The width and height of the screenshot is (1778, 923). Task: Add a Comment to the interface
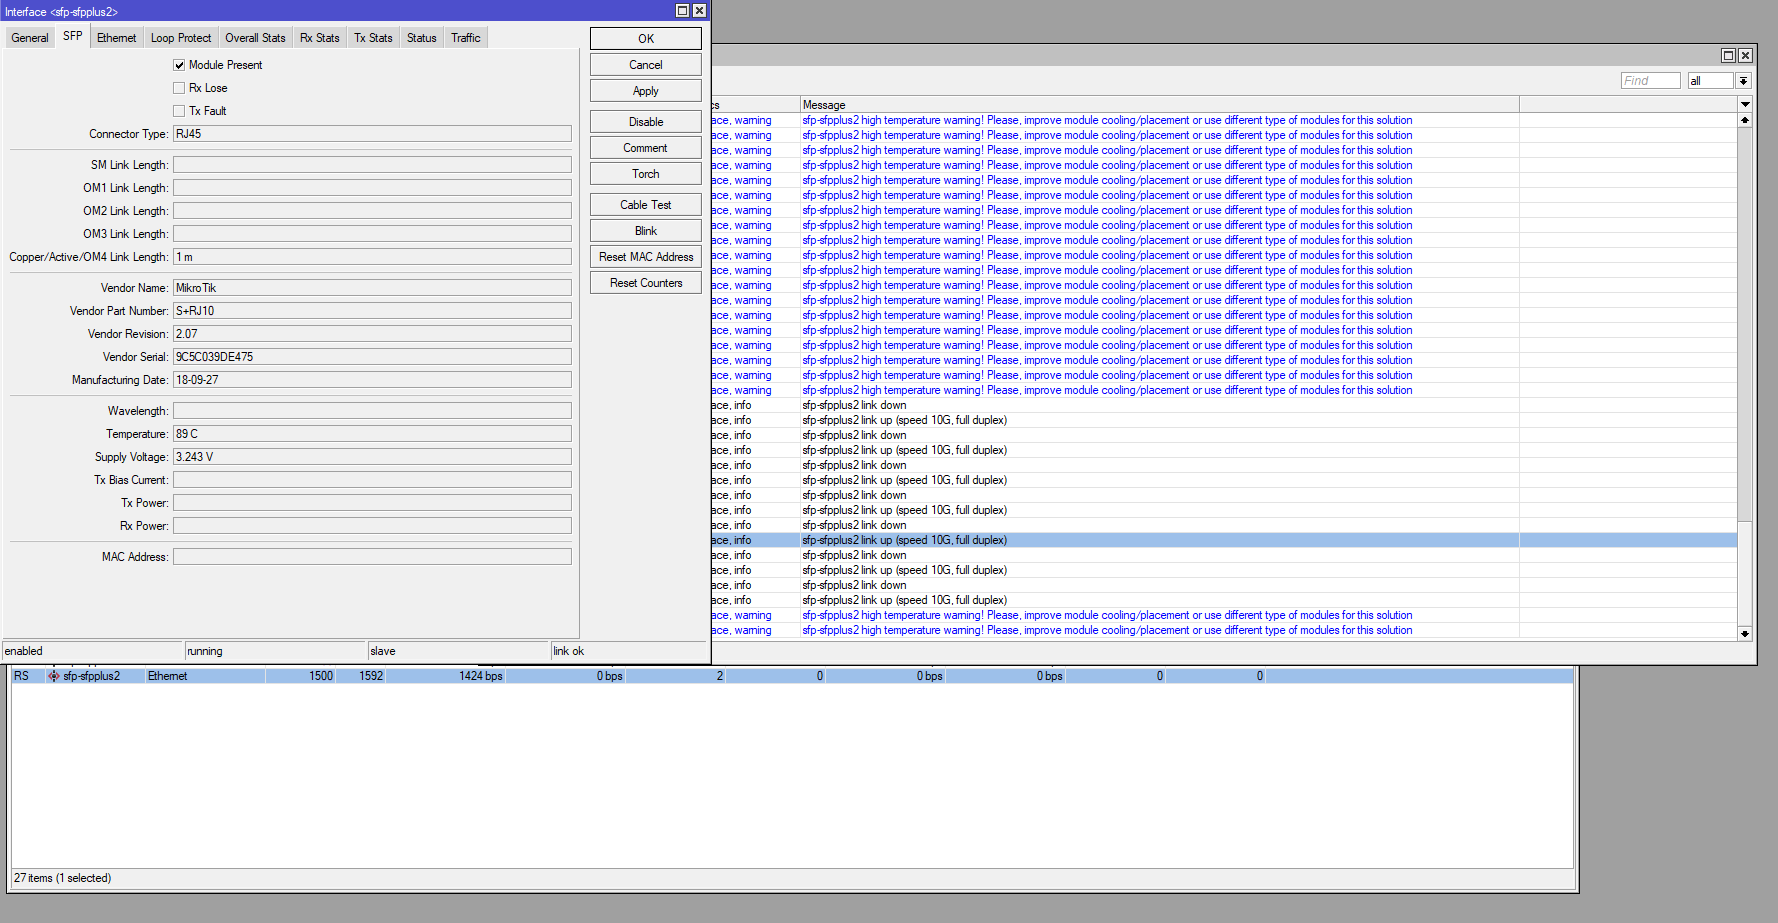click(x=646, y=148)
